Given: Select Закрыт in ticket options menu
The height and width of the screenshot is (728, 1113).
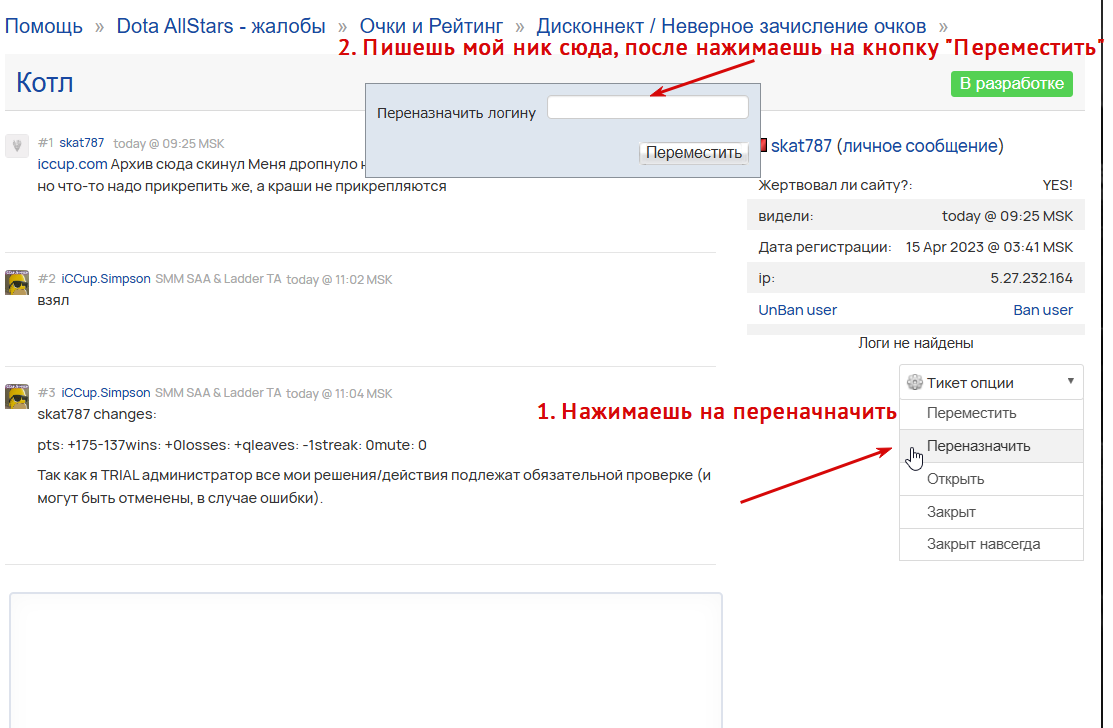Looking at the screenshot, I should pyautogui.click(x=991, y=512).
